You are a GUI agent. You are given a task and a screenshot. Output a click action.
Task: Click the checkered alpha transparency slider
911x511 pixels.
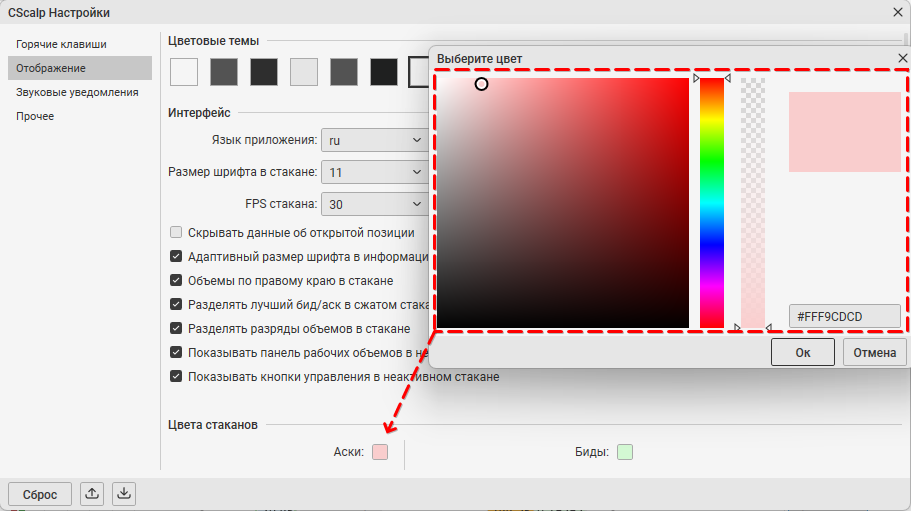click(x=753, y=203)
